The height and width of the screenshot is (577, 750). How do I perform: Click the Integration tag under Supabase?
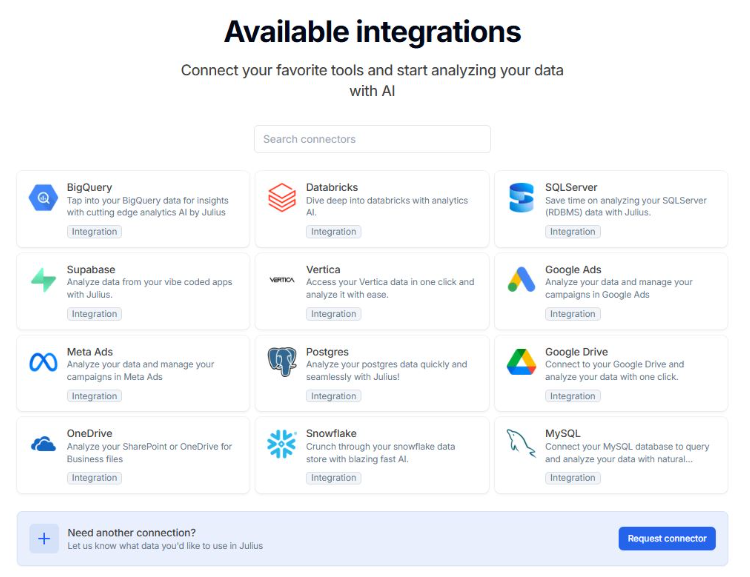(94, 314)
